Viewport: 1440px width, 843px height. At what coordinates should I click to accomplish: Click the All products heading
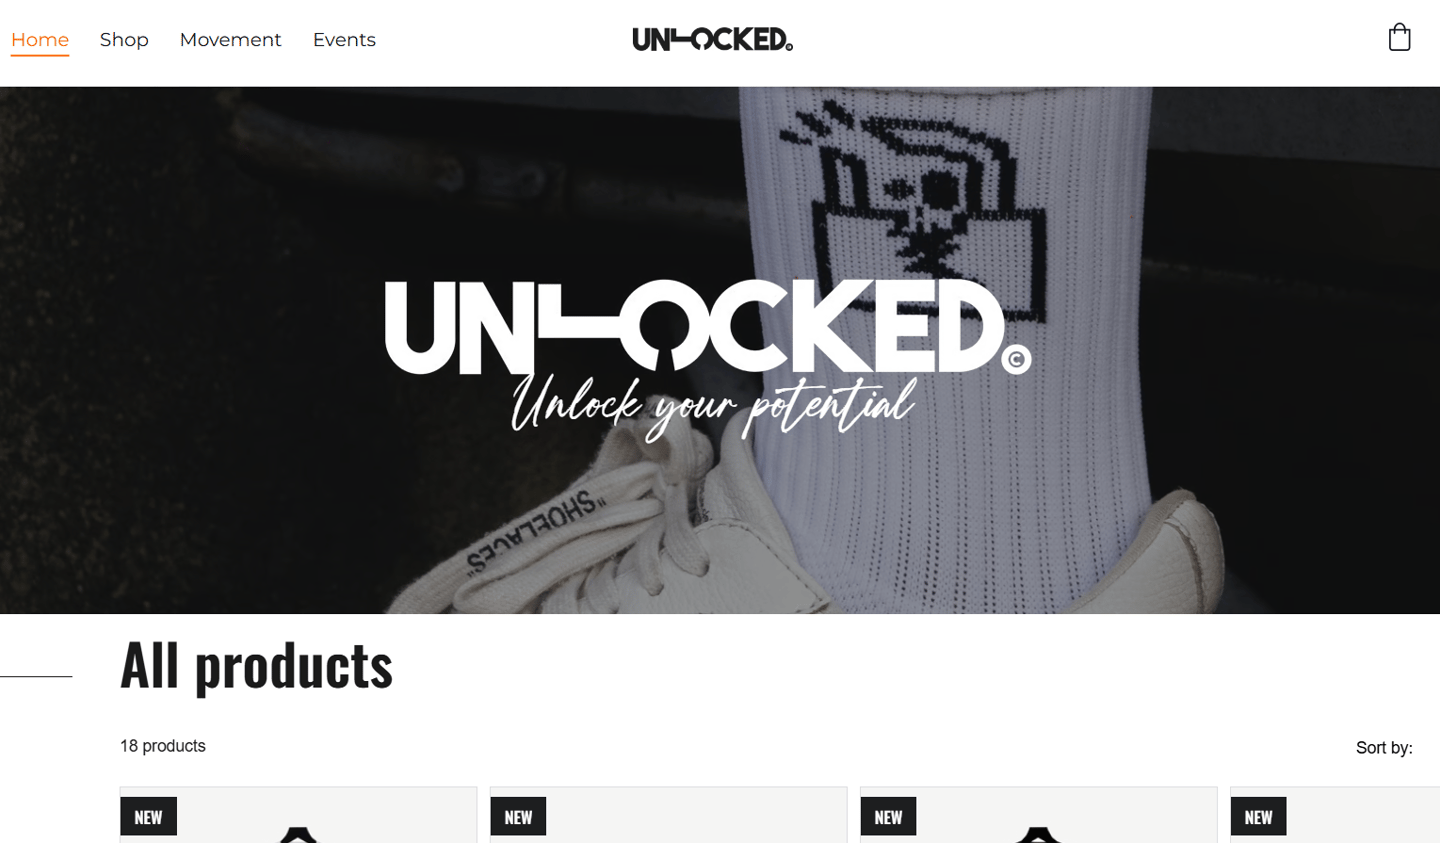click(x=256, y=665)
